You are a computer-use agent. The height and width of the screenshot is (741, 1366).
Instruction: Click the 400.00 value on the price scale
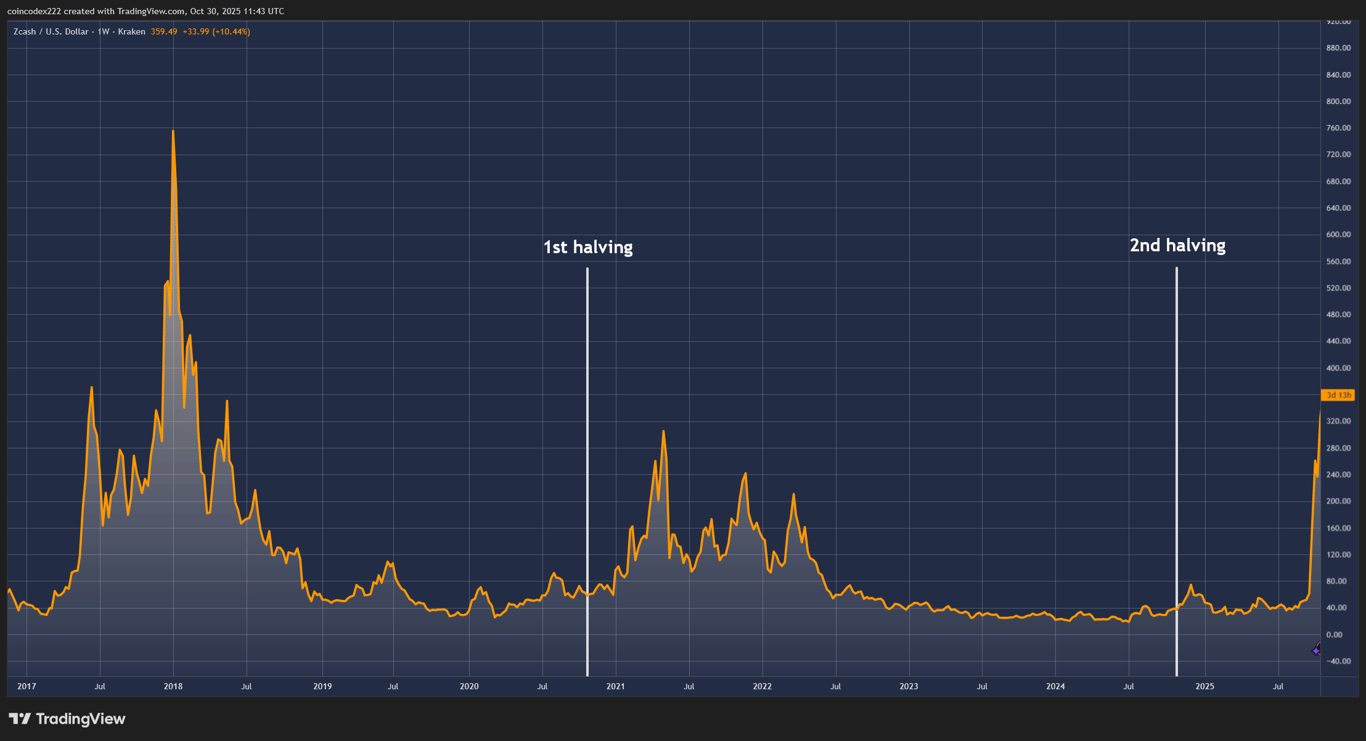pyautogui.click(x=1336, y=366)
